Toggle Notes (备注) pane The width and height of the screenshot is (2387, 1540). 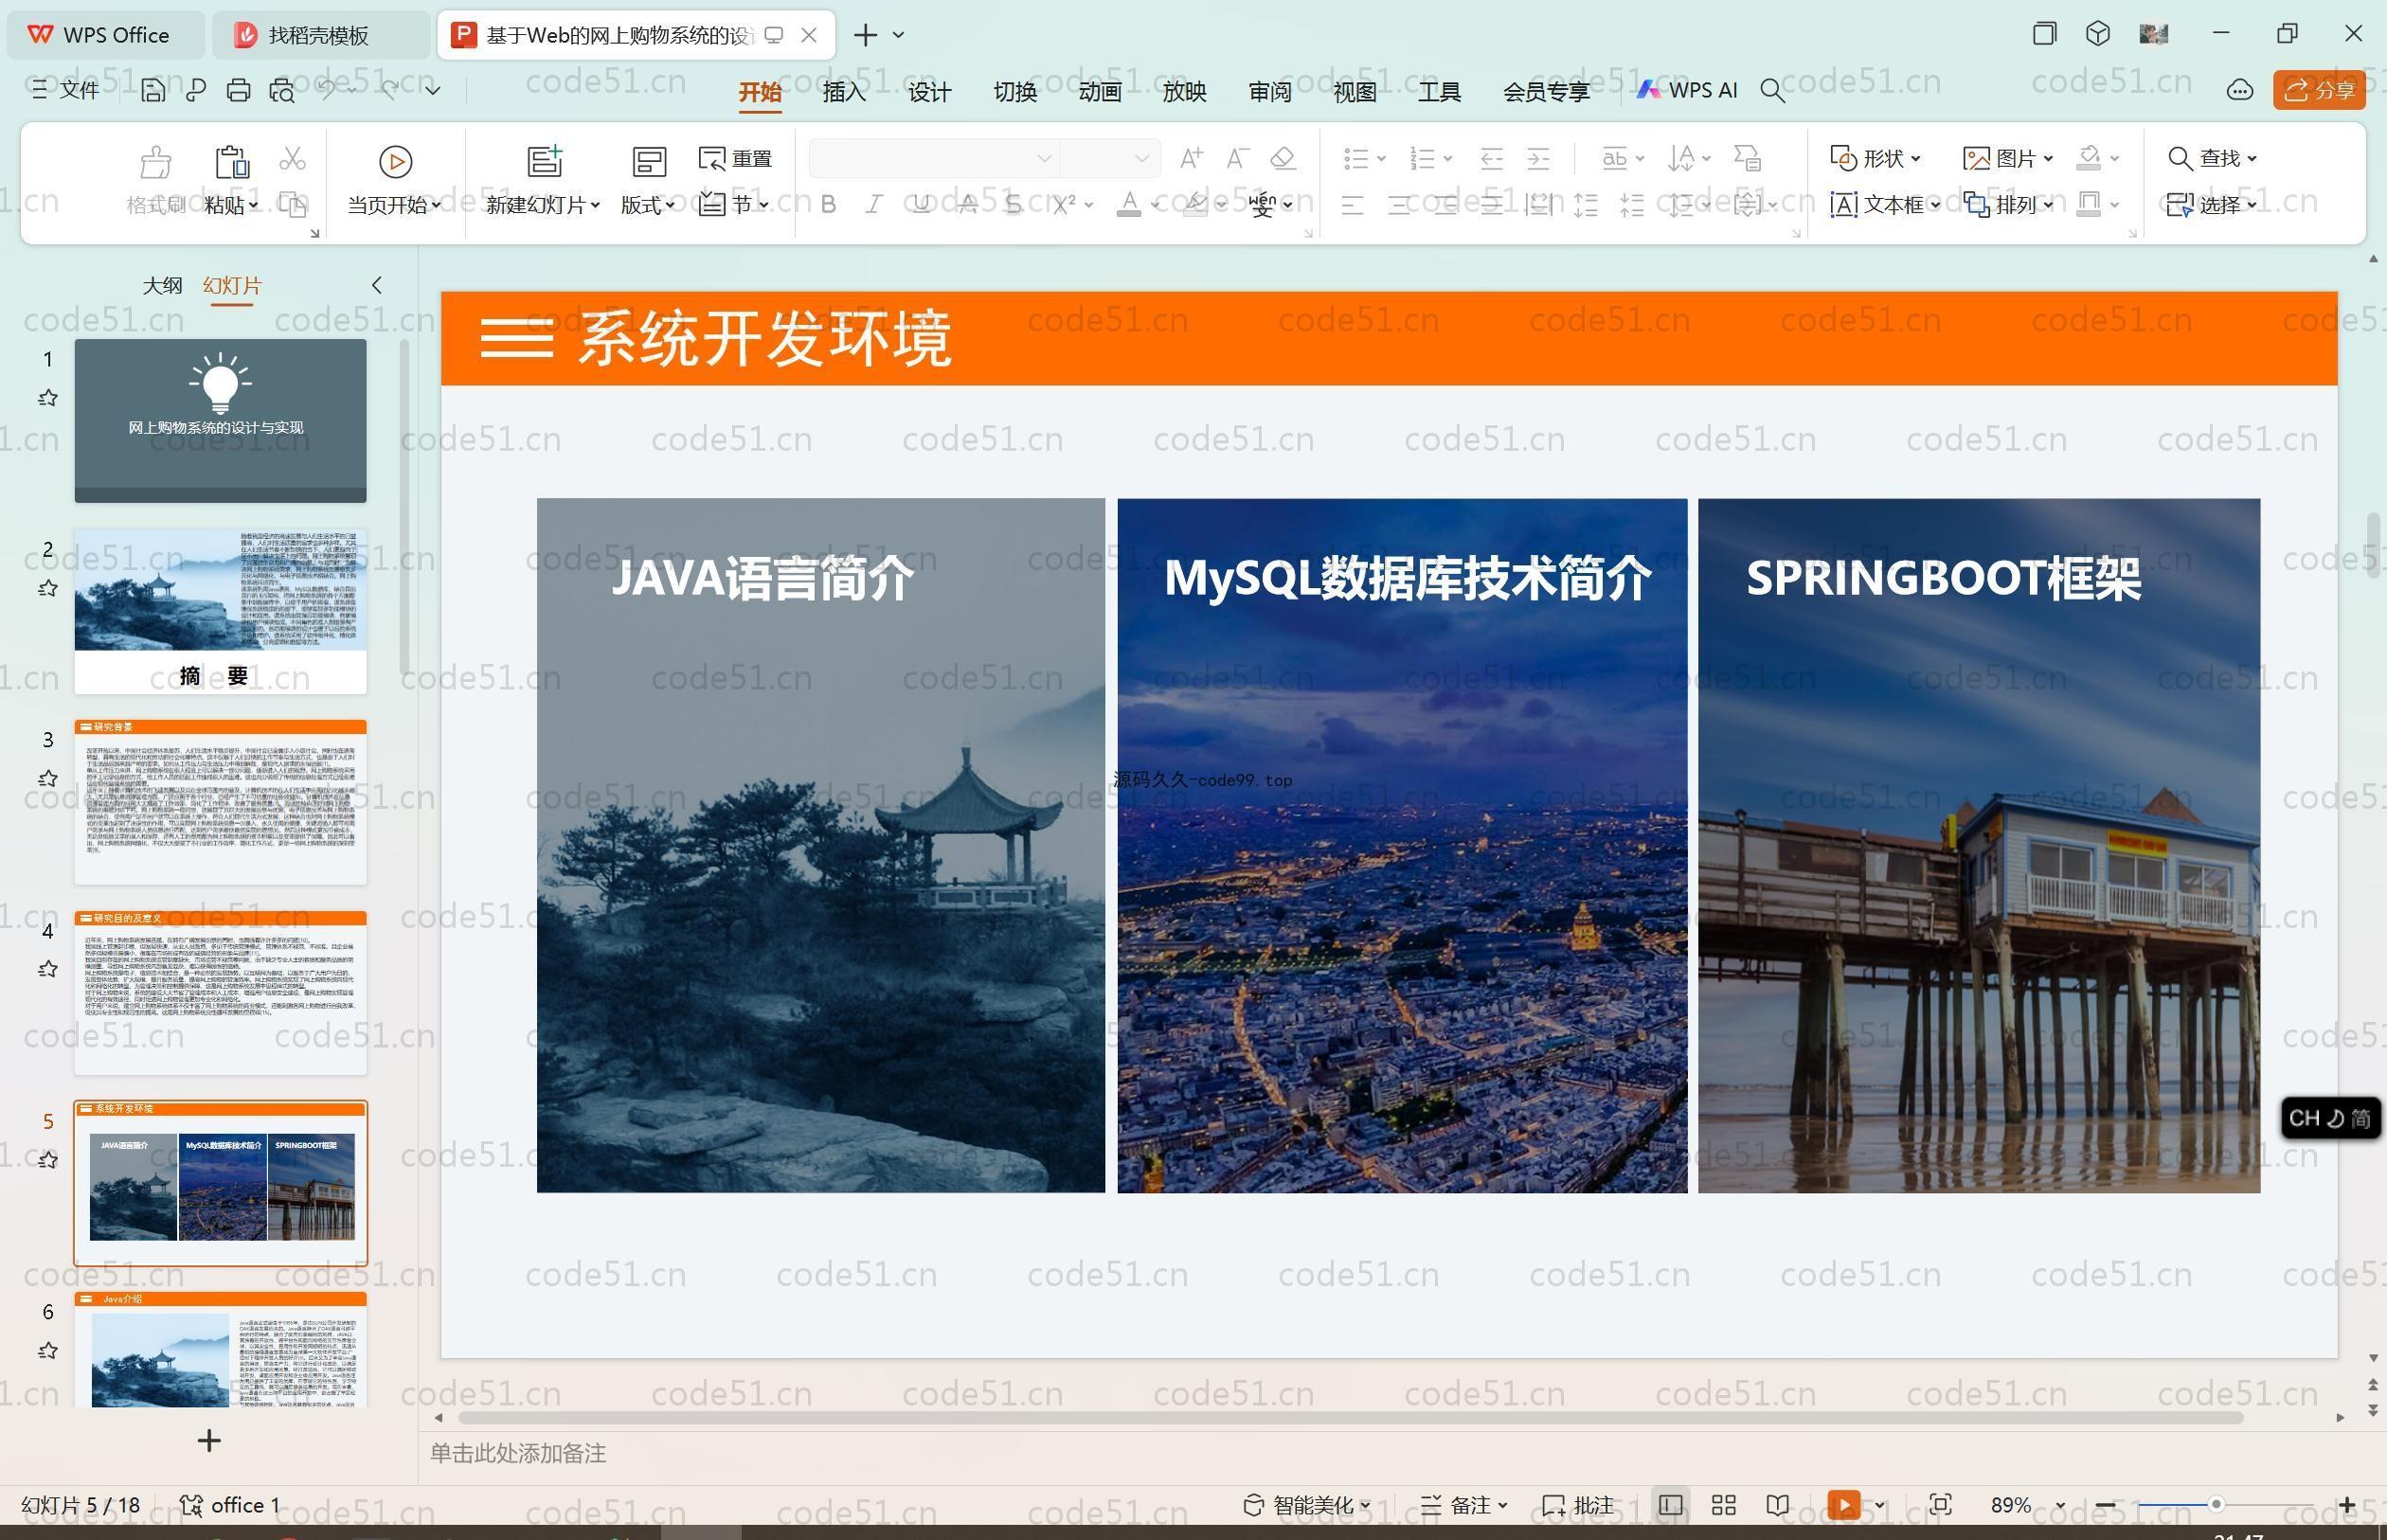1464,1504
